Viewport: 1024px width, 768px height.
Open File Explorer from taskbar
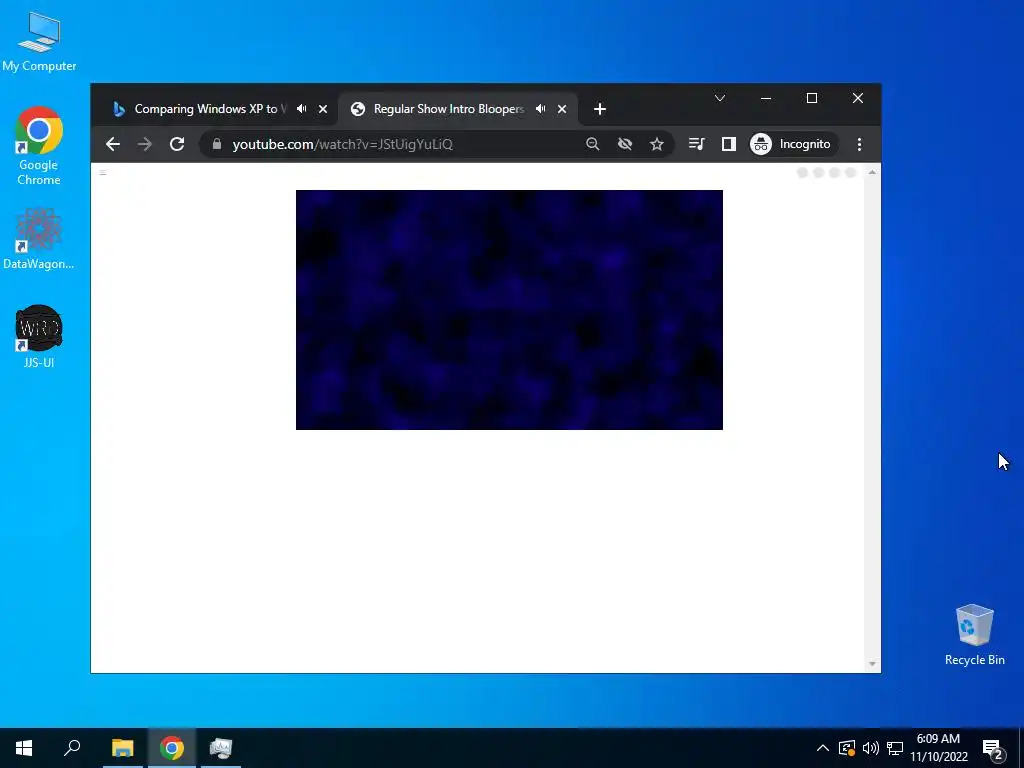pyautogui.click(x=122, y=748)
